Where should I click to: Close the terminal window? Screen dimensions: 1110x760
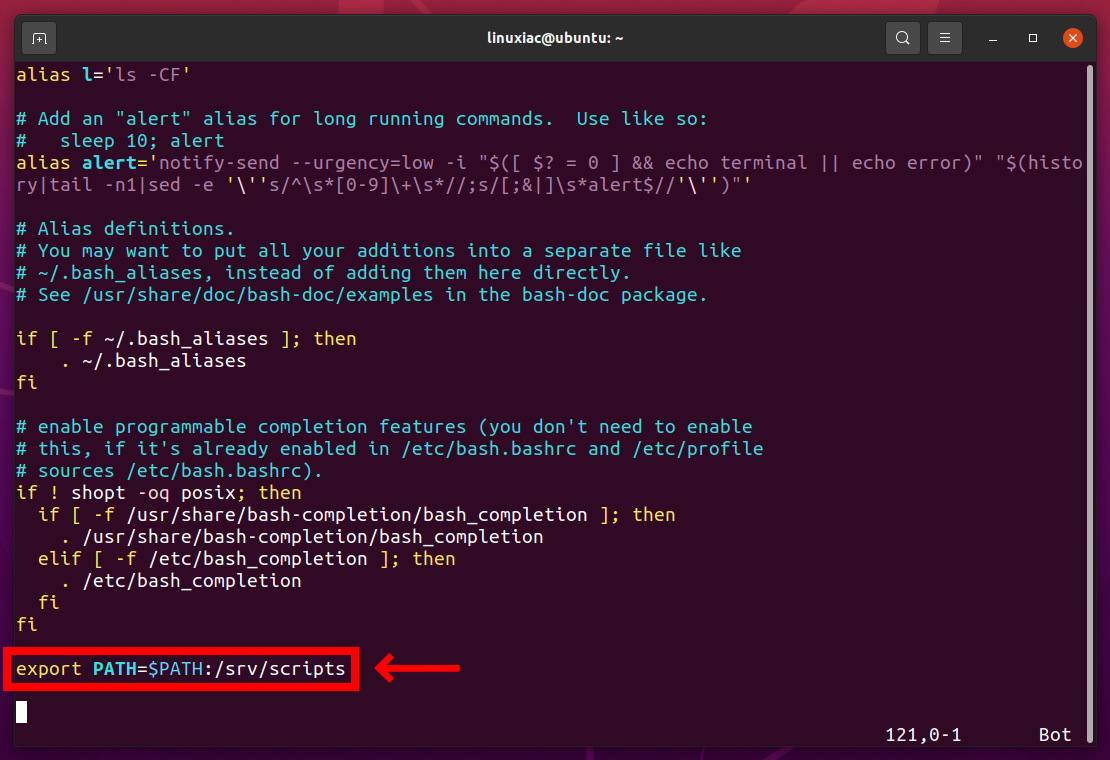tap(1072, 39)
